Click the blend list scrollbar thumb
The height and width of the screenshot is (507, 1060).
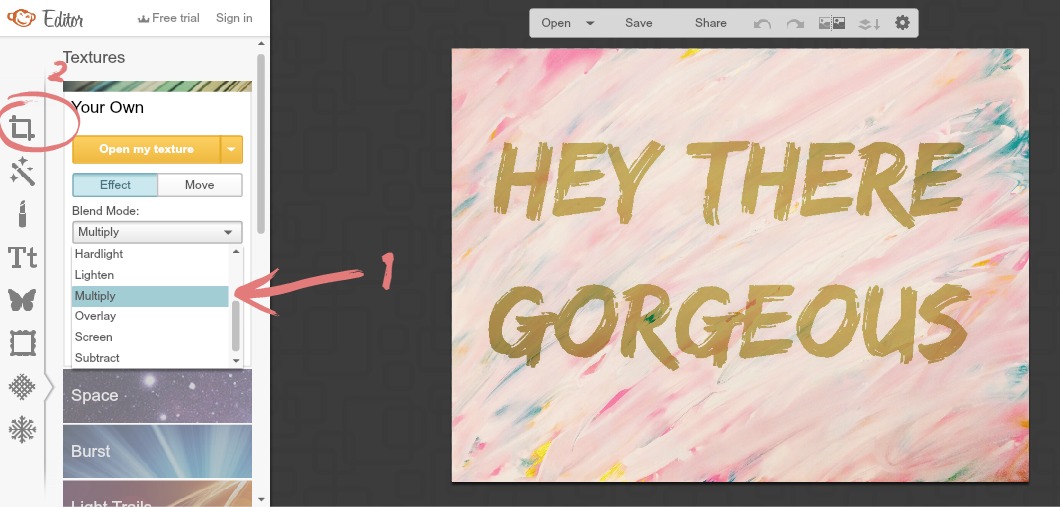[x=236, y=326]
